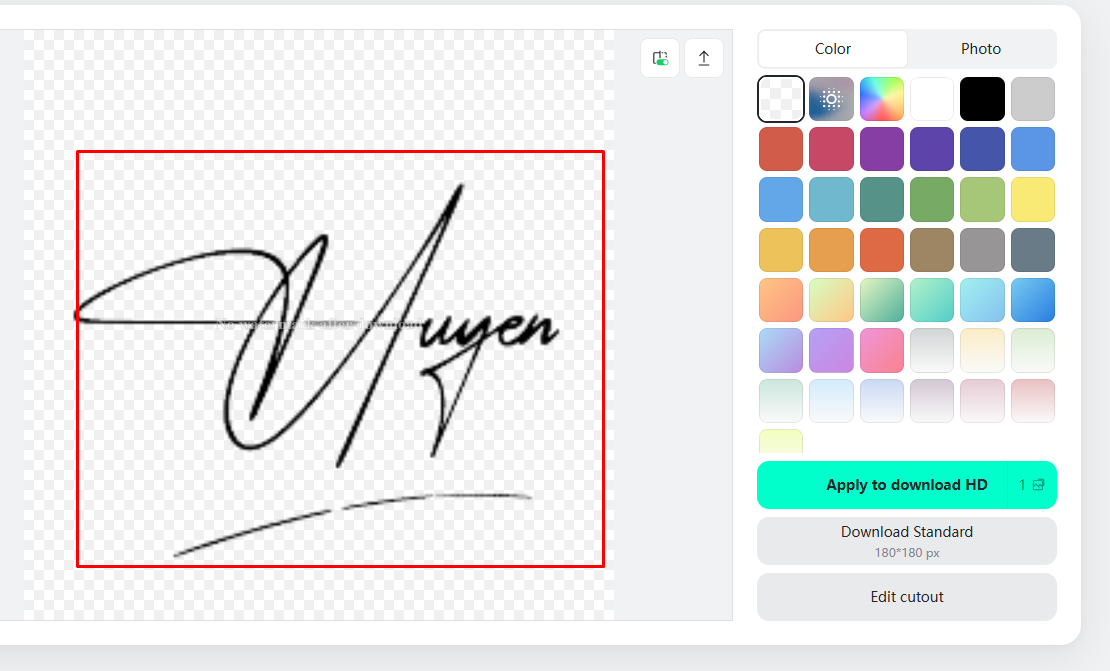Pick the pink gradient swatch
Viewport: 1110px width, 671px height.
(881, 350)
